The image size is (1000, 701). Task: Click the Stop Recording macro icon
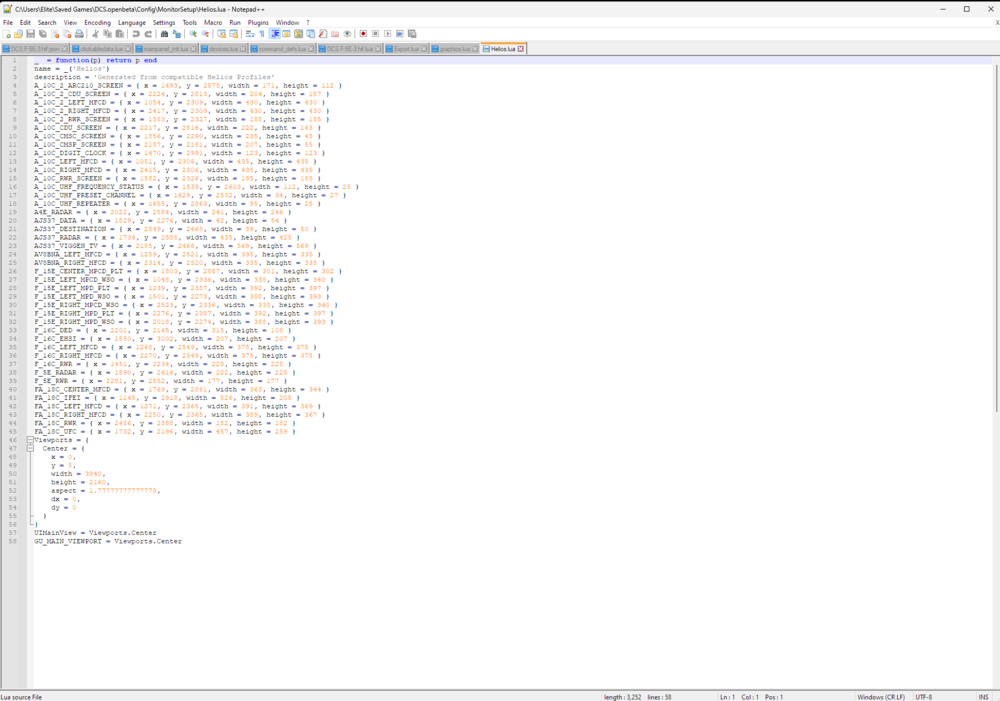[x=375, y=34]
